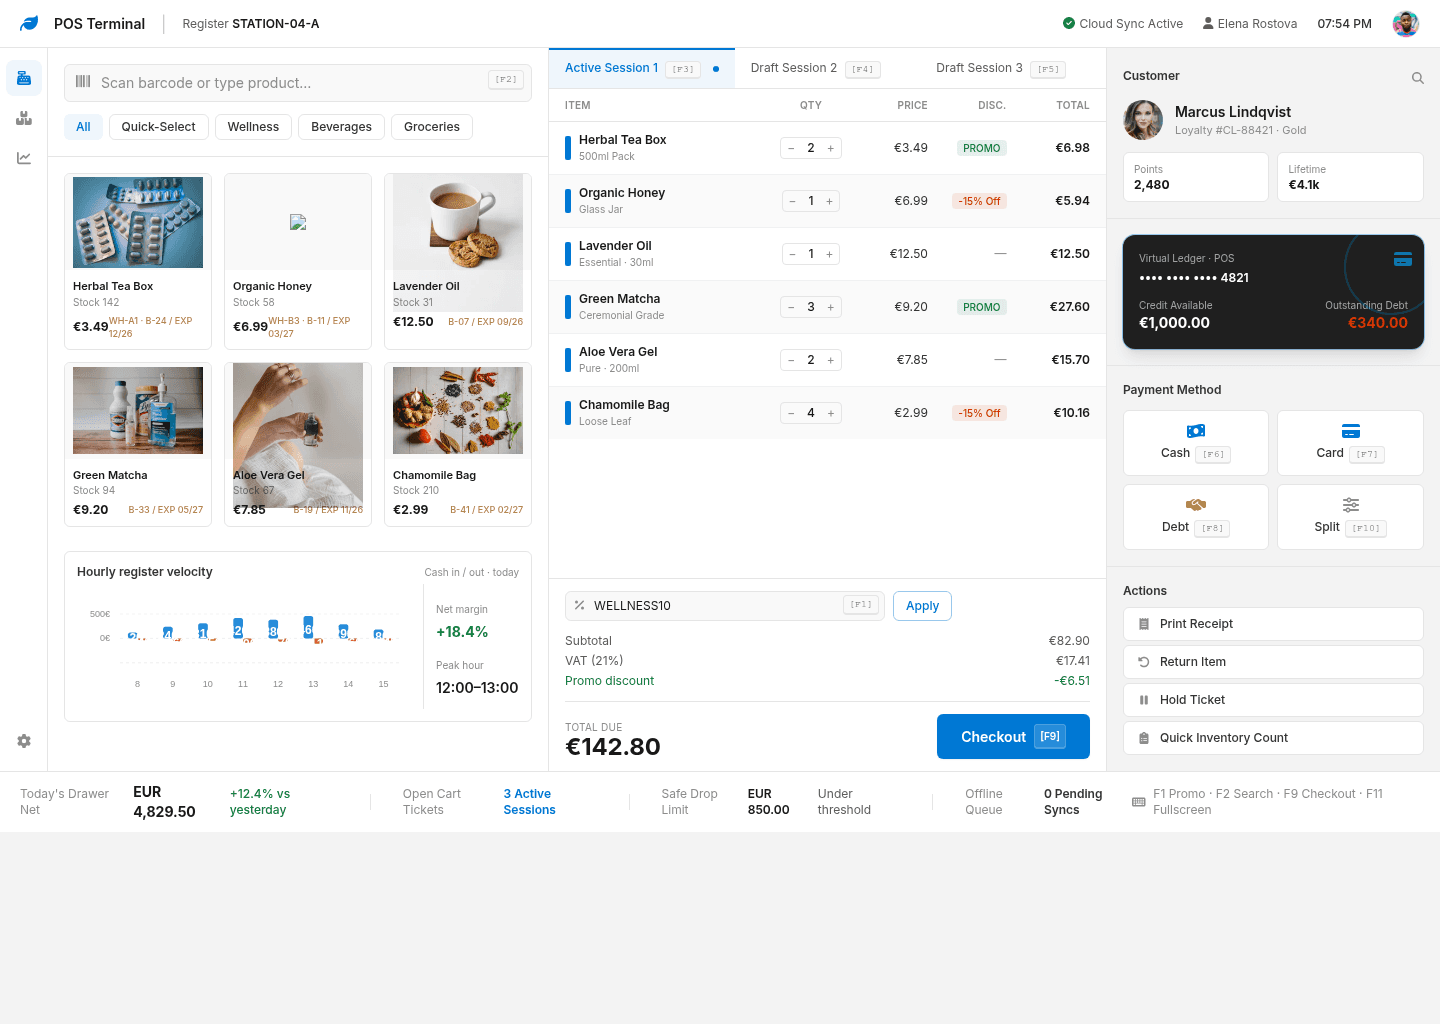The image size is (1440, 1024).
Task: Increase Organic Honey quantity
Action: click(829, 201)
